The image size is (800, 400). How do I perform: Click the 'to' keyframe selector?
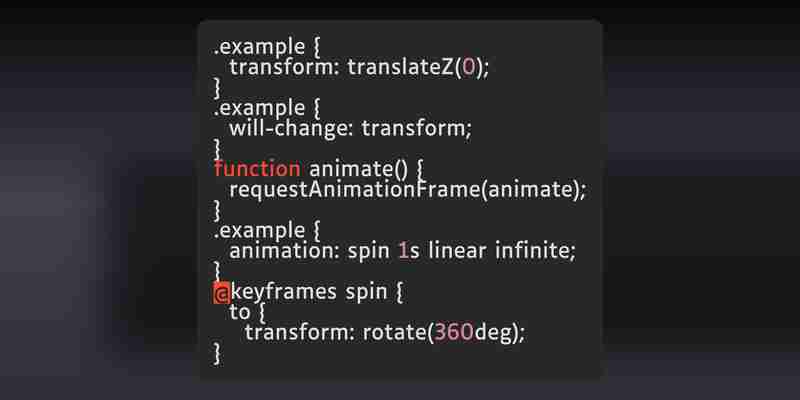point(240,313)
